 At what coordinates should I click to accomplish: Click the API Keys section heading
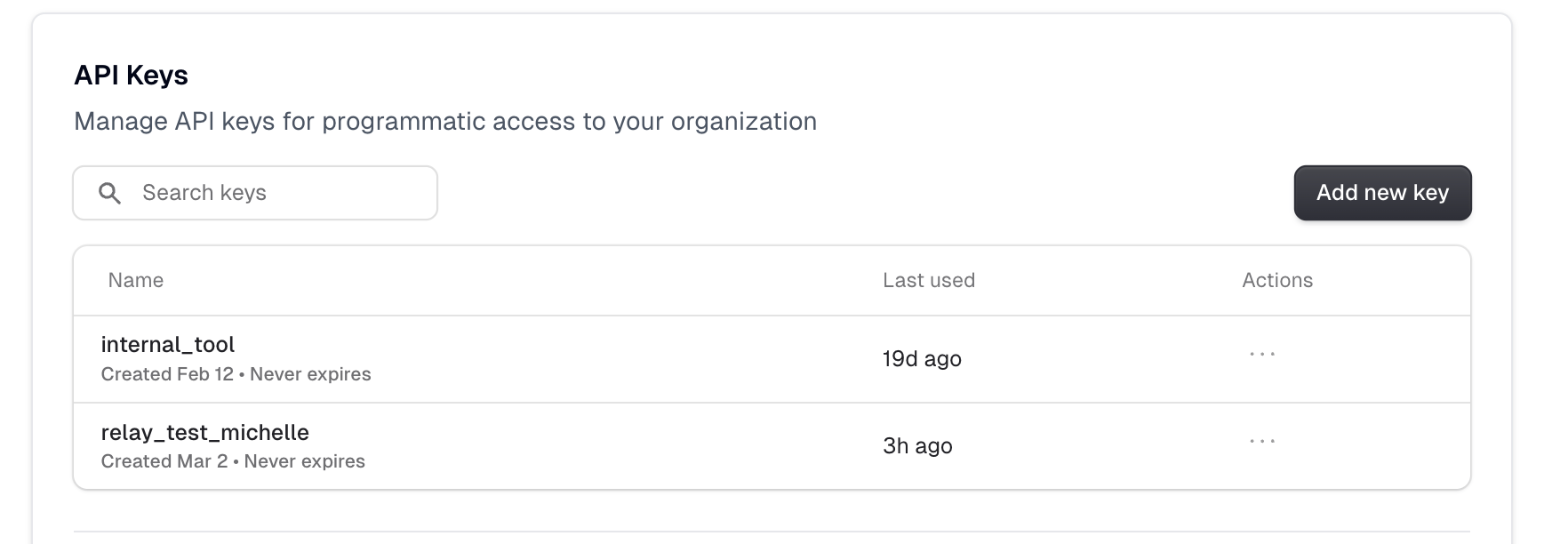coord(131,76)
